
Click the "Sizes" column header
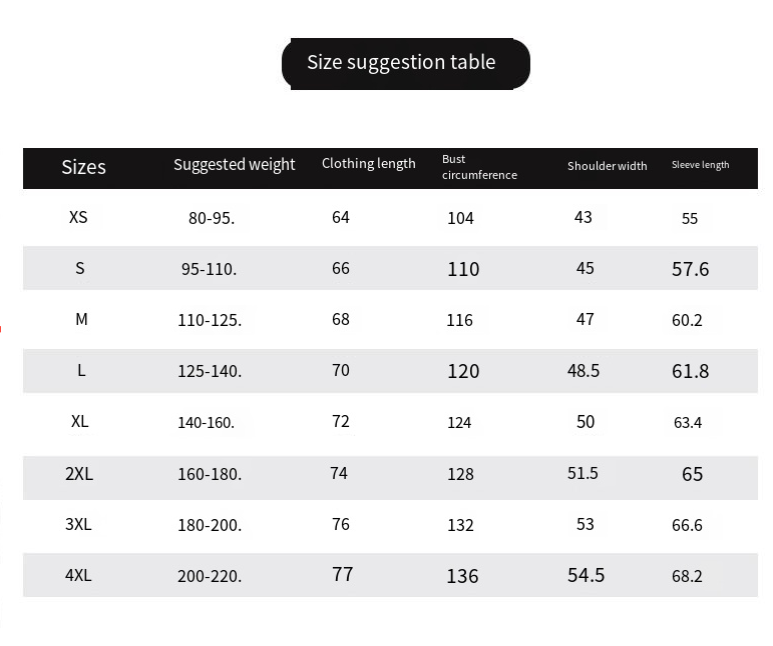pyautogui.click(x=83, y=167)
